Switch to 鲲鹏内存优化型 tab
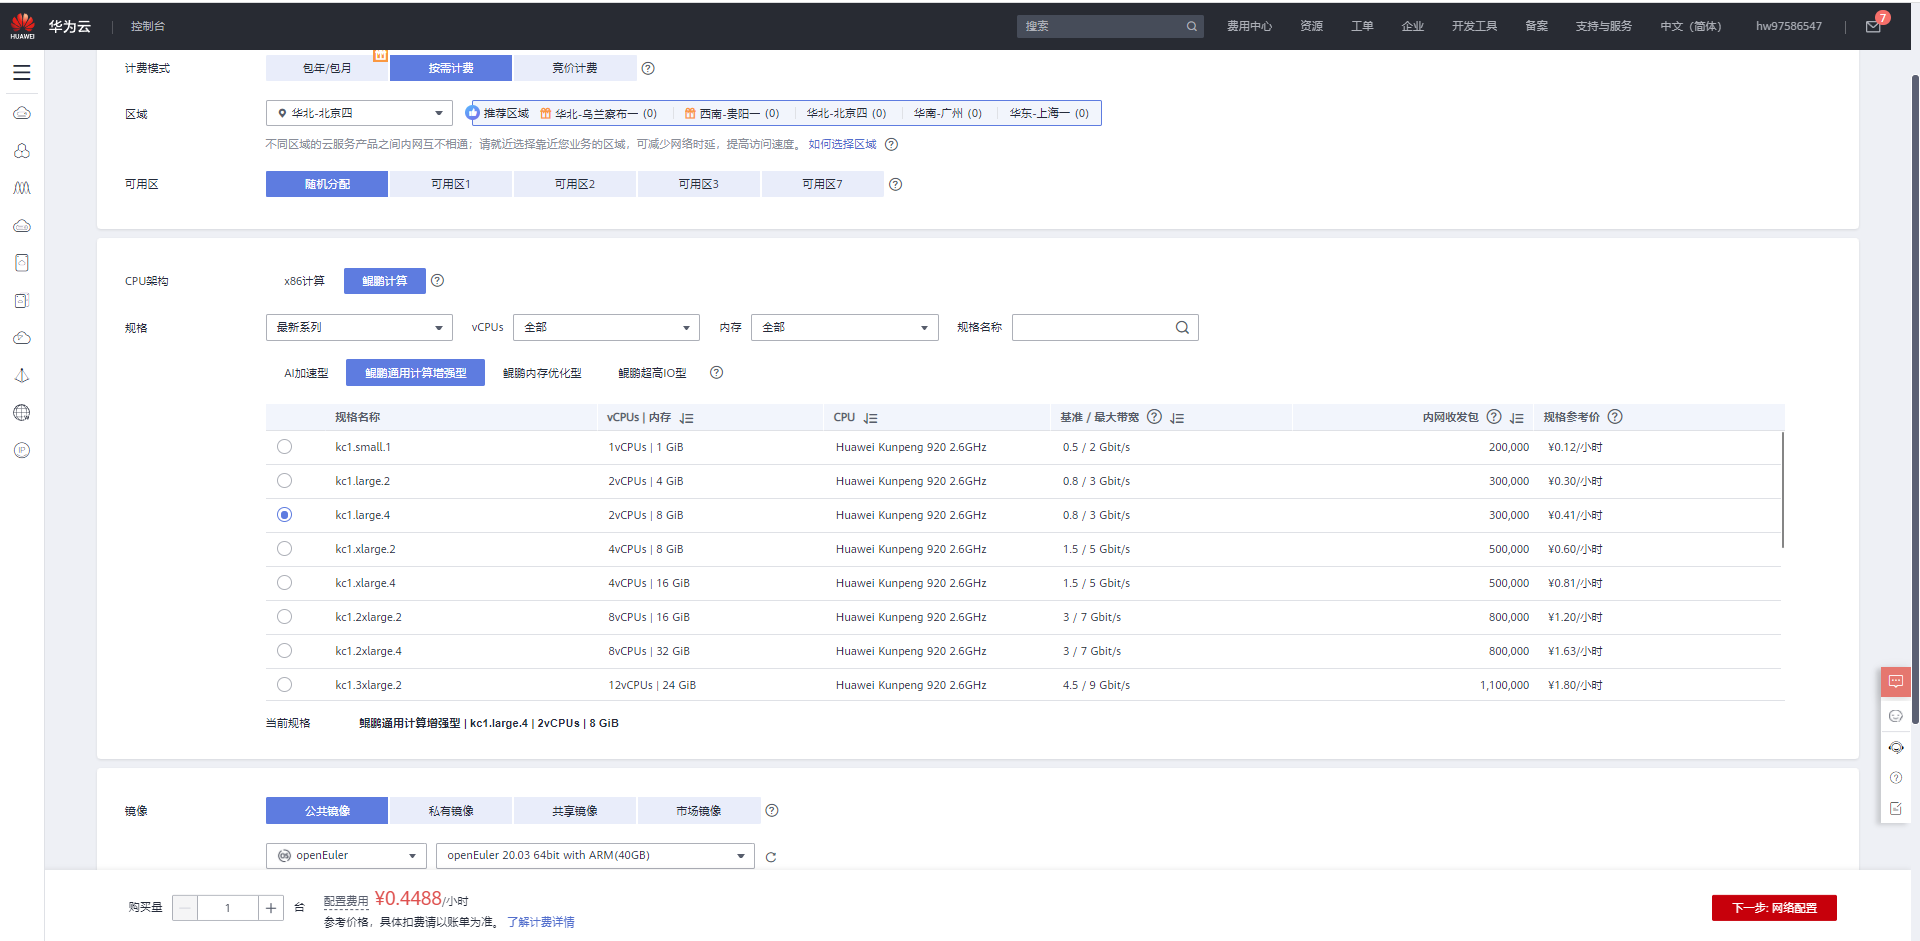This screenshot has height=941, width=1920. (x=542, y=373)
